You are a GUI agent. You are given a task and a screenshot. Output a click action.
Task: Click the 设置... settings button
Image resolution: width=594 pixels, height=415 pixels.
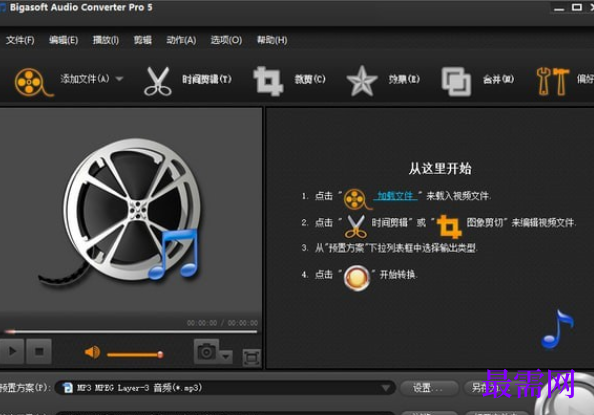coord(428,388)
